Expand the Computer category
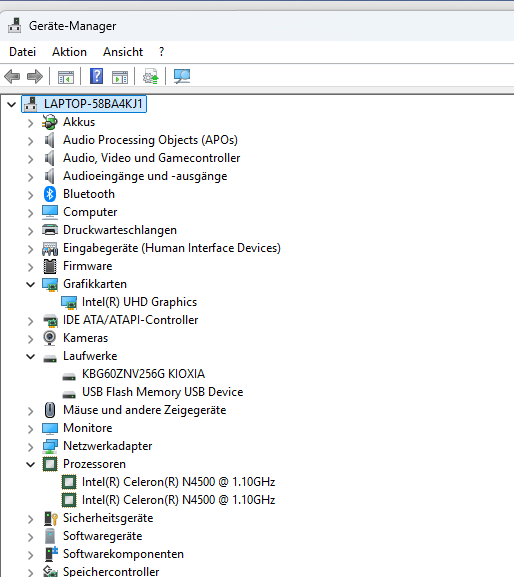This screenshot has height=577, width=514. 31,213
